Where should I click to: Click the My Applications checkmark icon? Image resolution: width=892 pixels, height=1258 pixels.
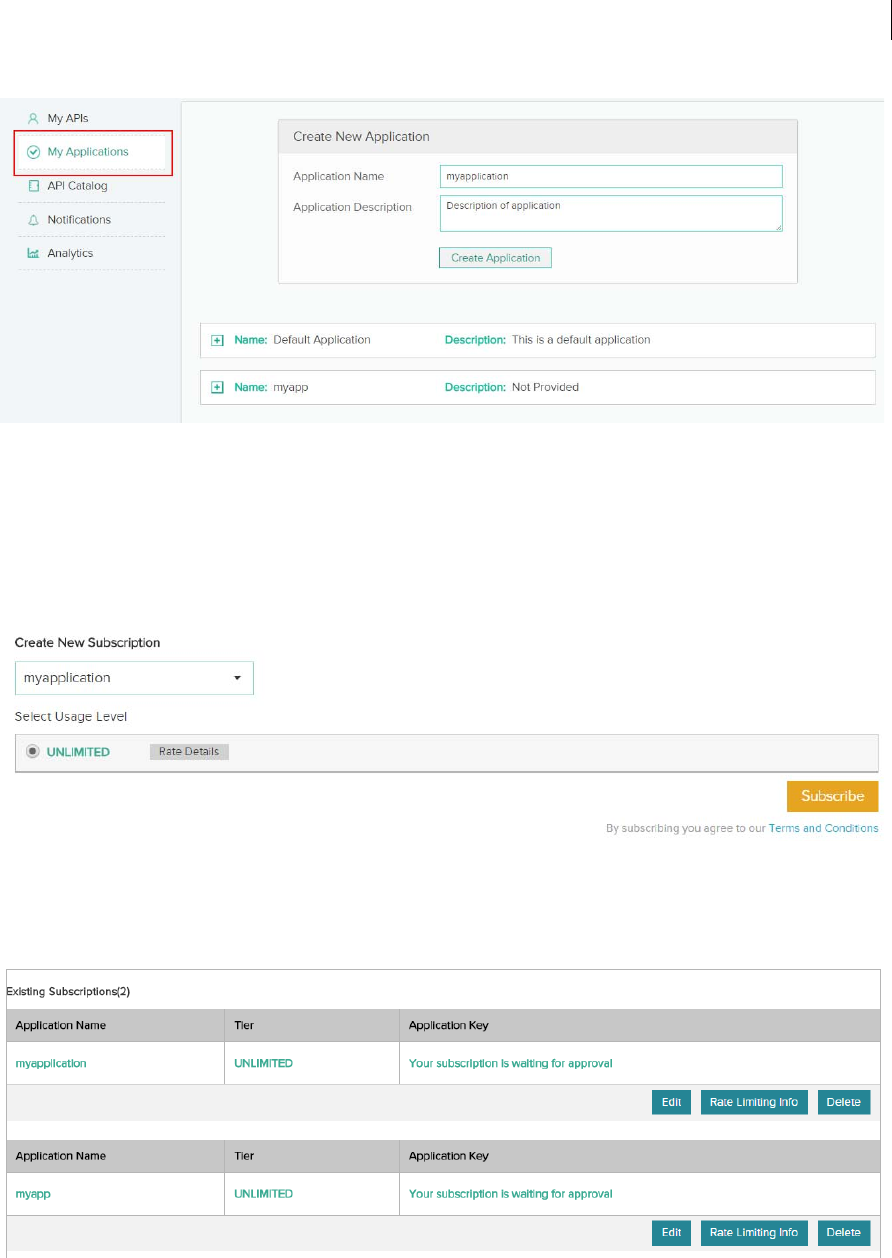[33, 152]
